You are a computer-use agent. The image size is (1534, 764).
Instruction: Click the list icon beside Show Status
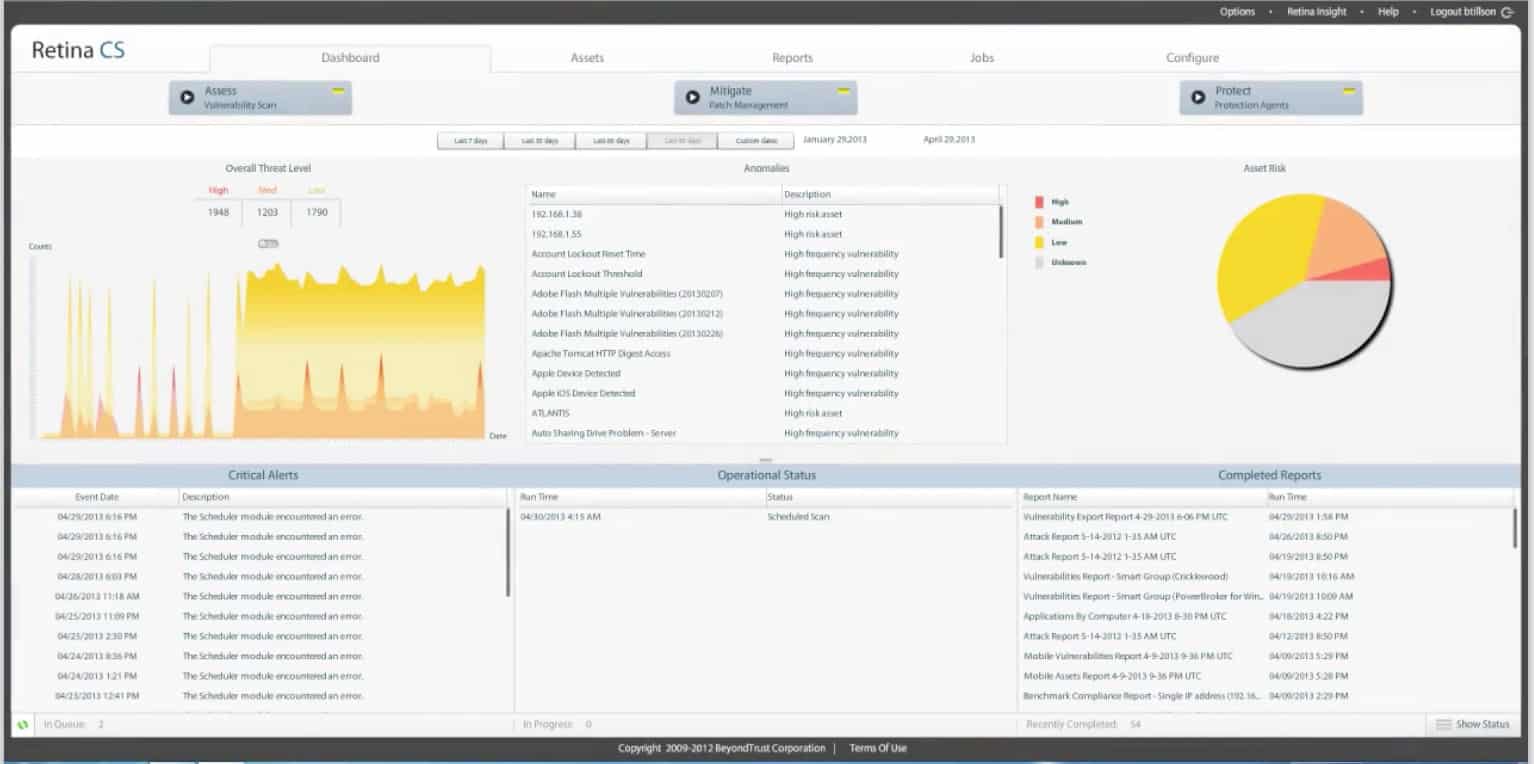click(1443, 724)
